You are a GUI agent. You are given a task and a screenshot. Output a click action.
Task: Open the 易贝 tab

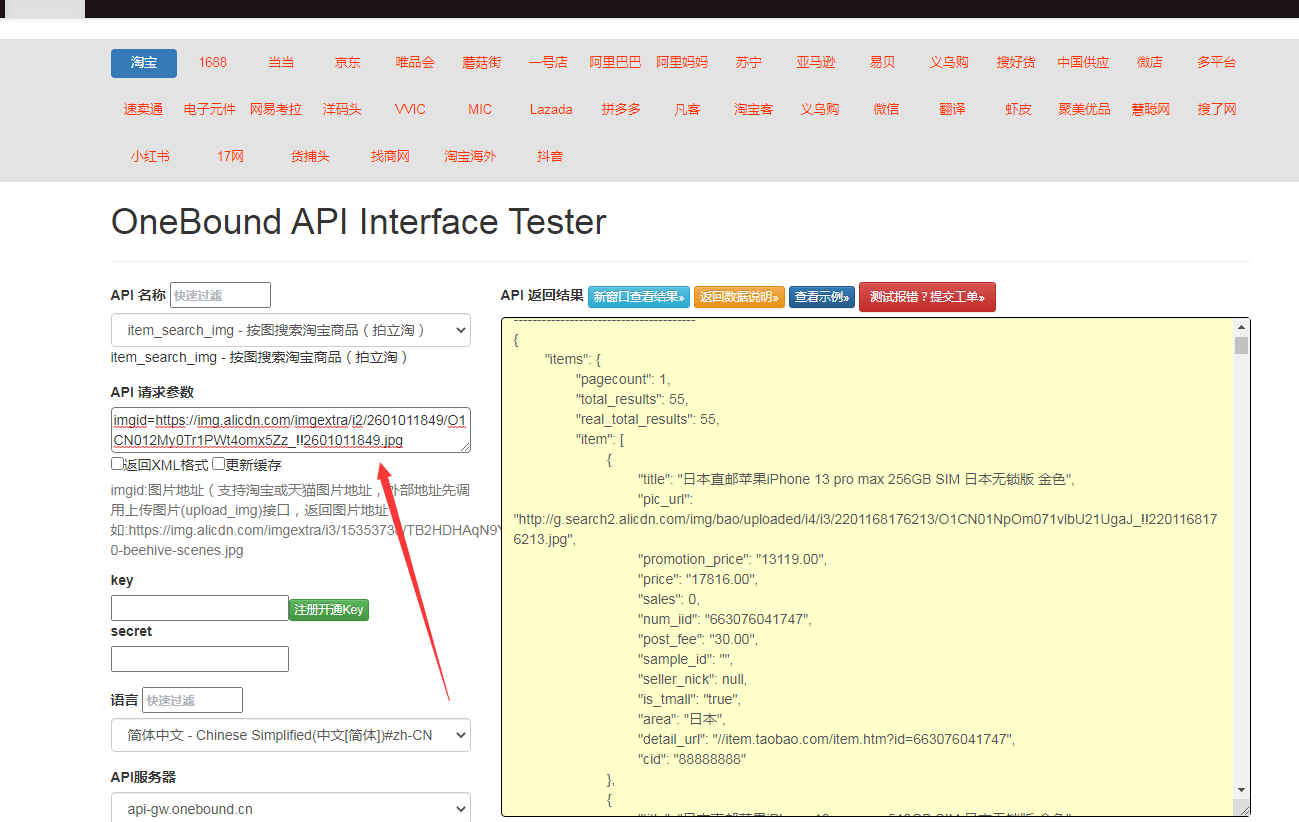(883, 62)
